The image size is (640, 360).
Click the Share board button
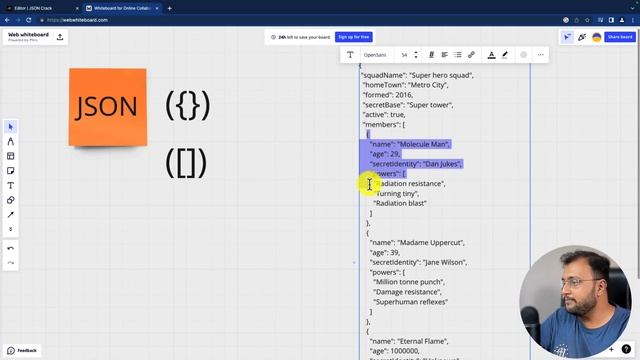click(x=620, y=37)
